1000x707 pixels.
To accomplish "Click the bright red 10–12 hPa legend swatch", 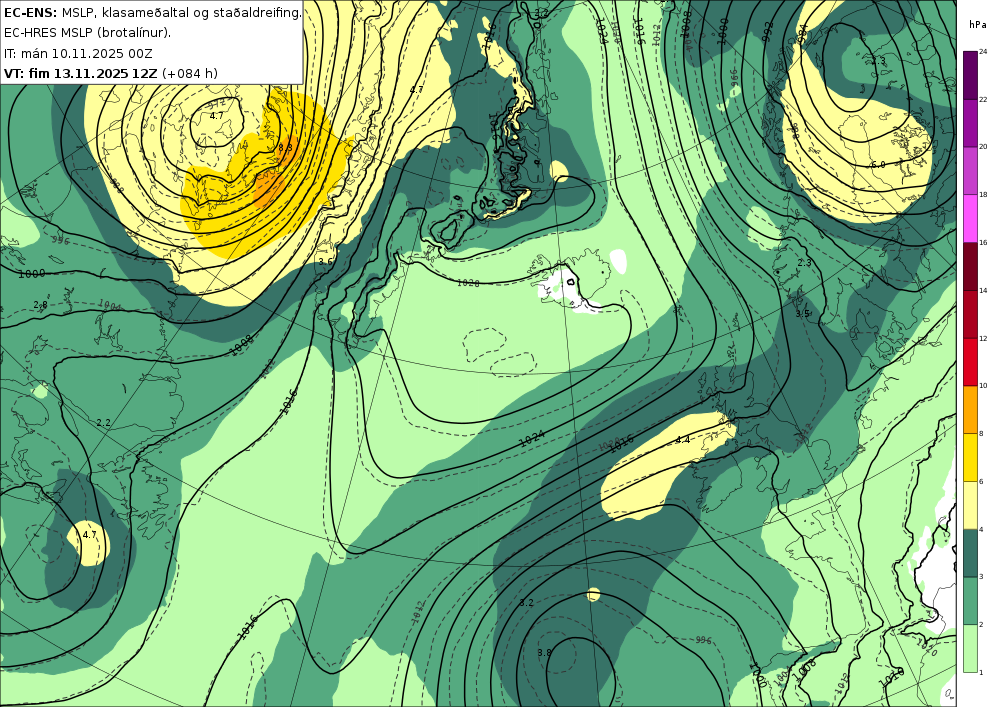I will pos(970,361).
